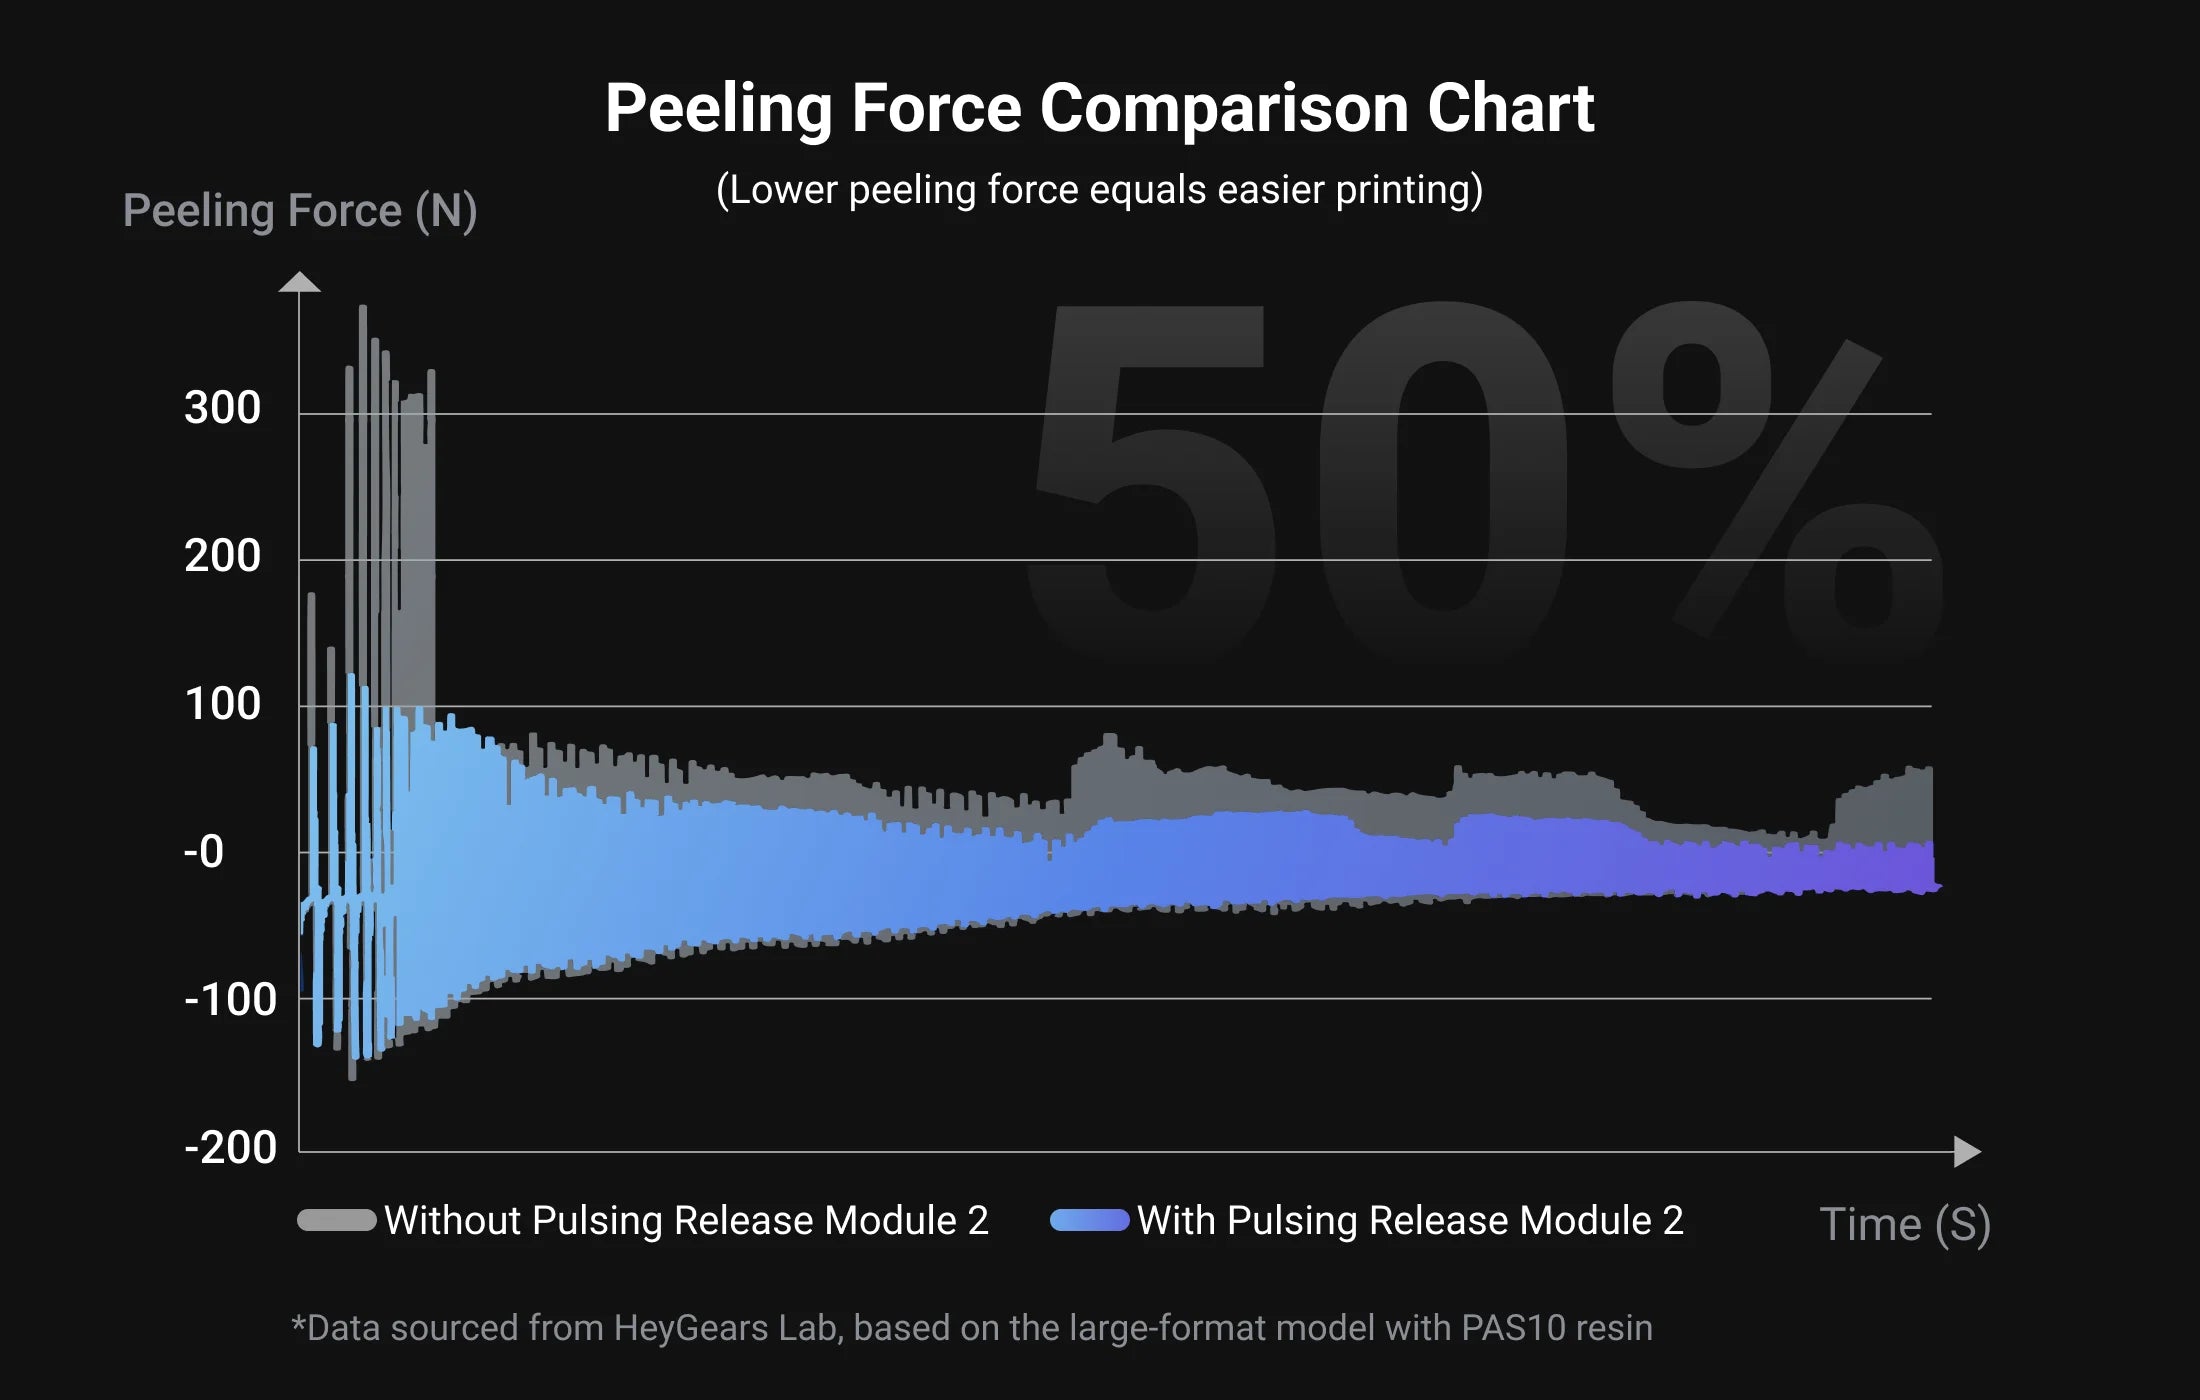2200x1400 pixels.
Task: Click the right-pointing arrow ending the time axis
Action: click(x=1966, y=1152)
